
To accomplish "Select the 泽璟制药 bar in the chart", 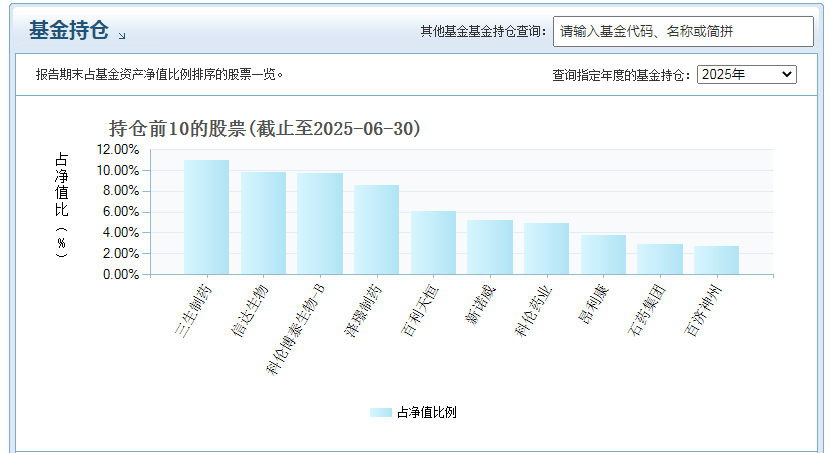I will click(376, 230).
